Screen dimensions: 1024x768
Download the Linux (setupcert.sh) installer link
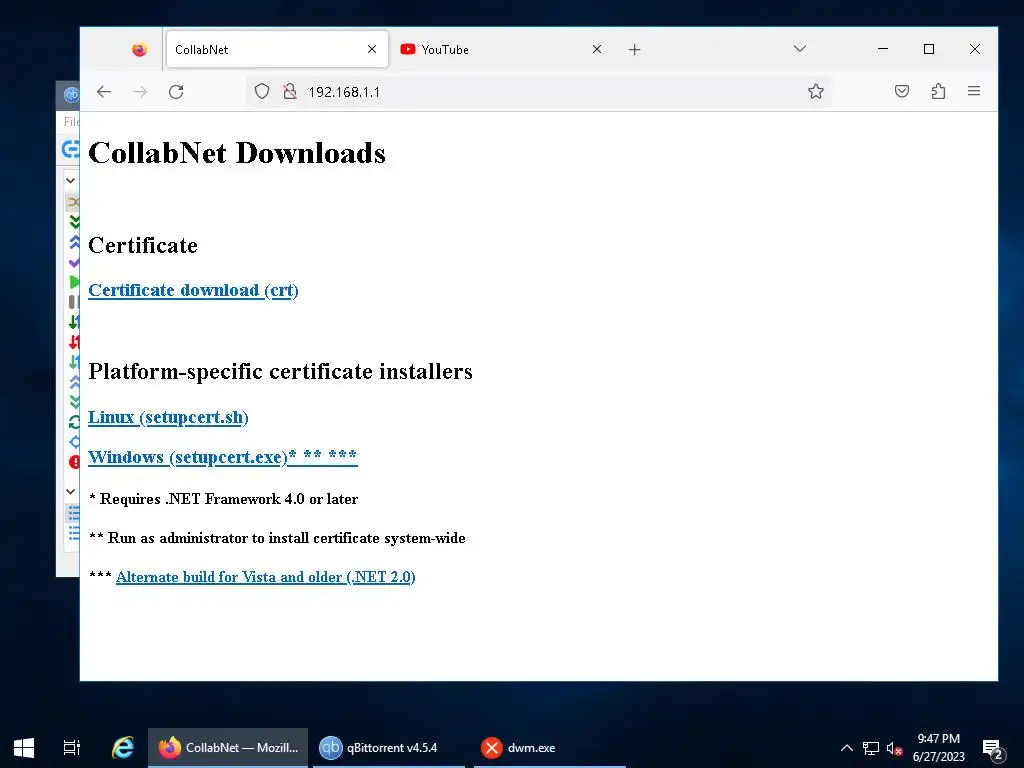(168, 417)
